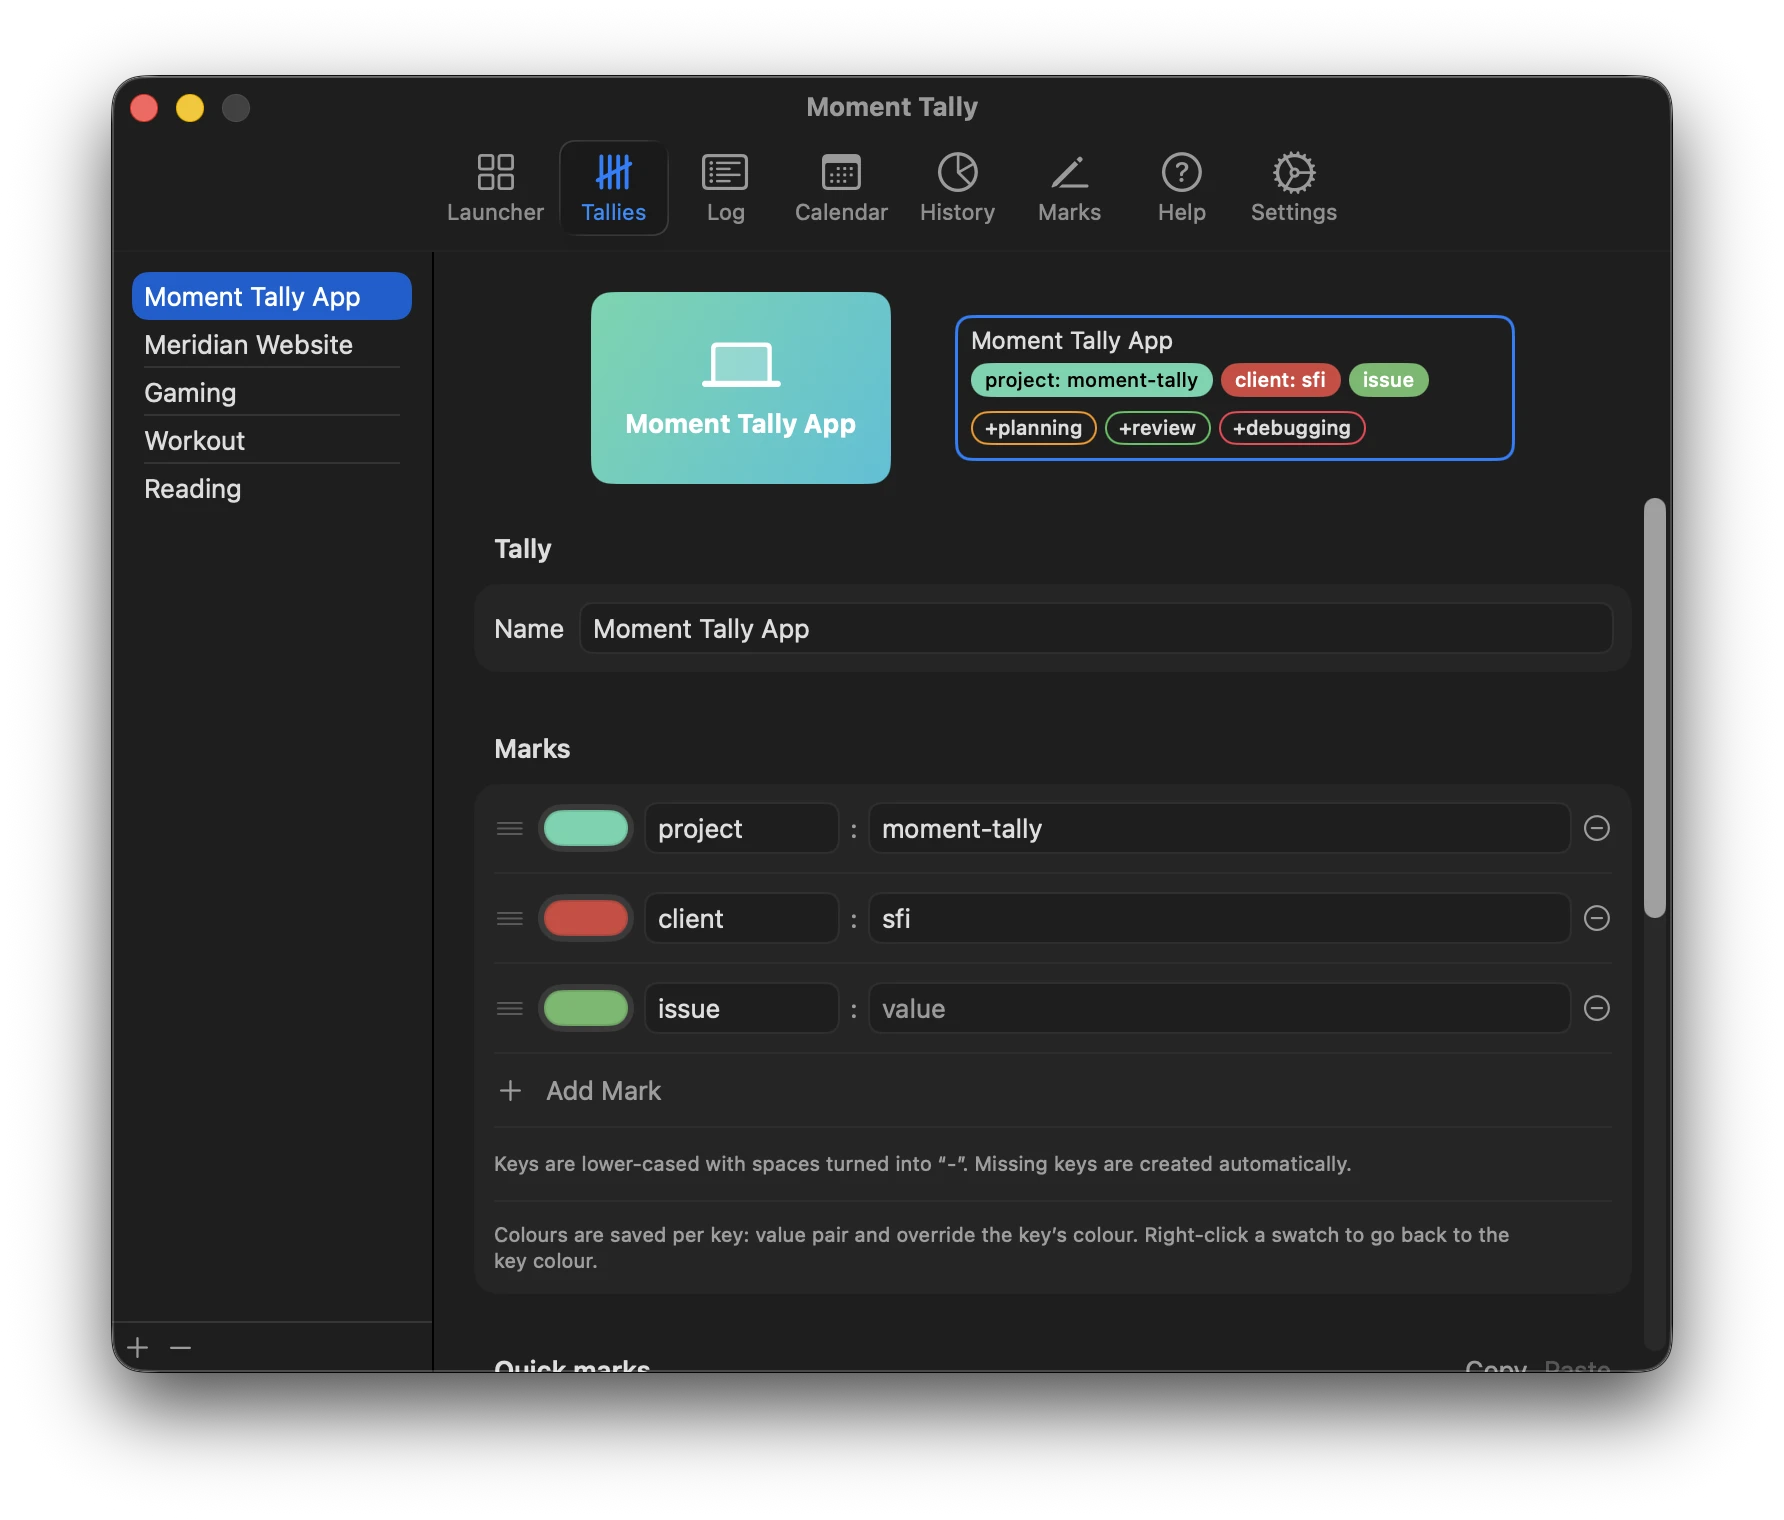The image size is (1784, 1520).
Task: Click the Tally section heading
Action: (522, 548)
